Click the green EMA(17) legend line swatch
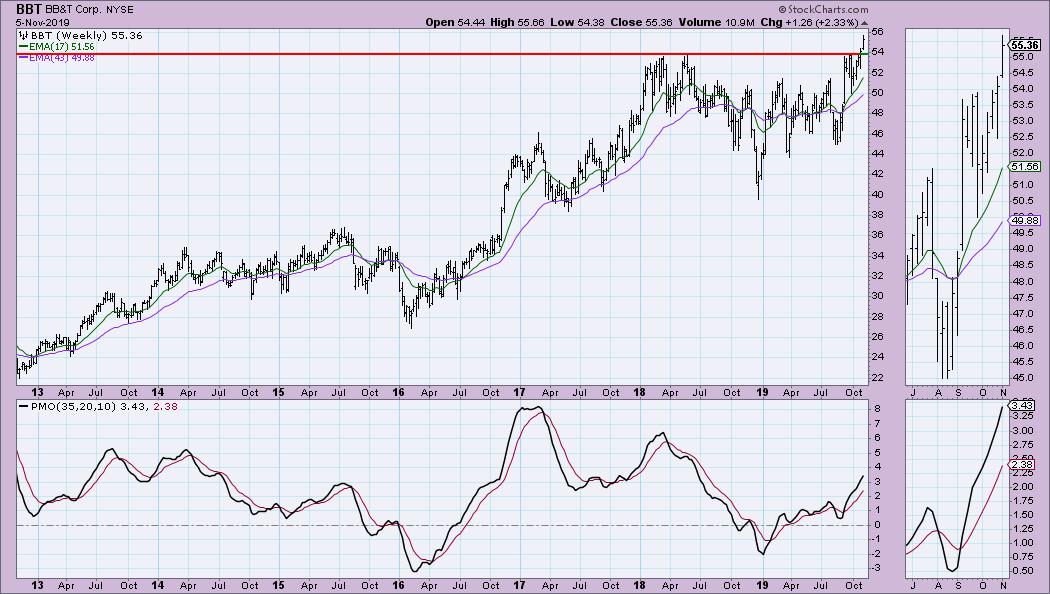Screen dimensions: 1050x594 click(x=23, y=47)
